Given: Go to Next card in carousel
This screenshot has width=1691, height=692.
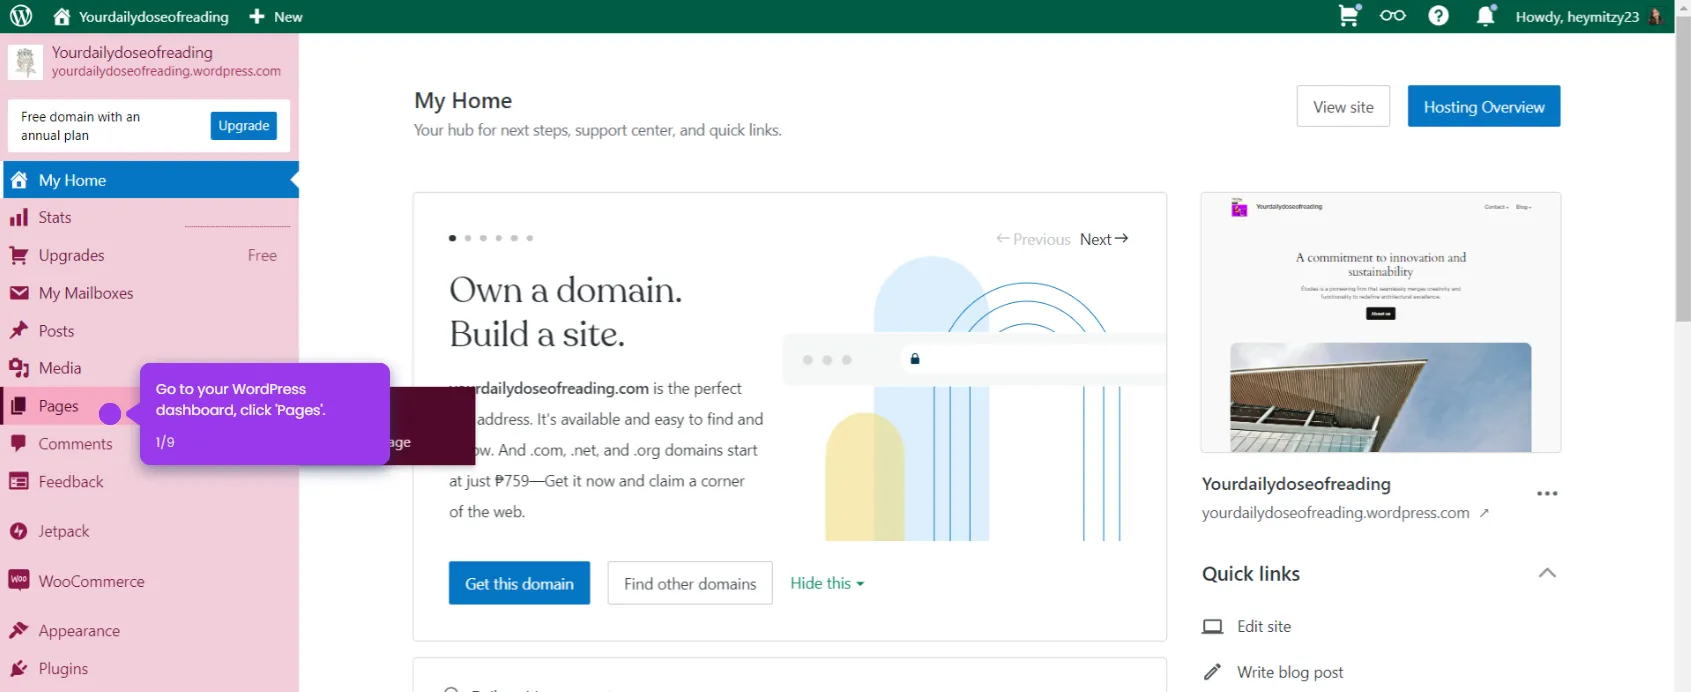Looking at the screenshot, I should [1104, 239].
